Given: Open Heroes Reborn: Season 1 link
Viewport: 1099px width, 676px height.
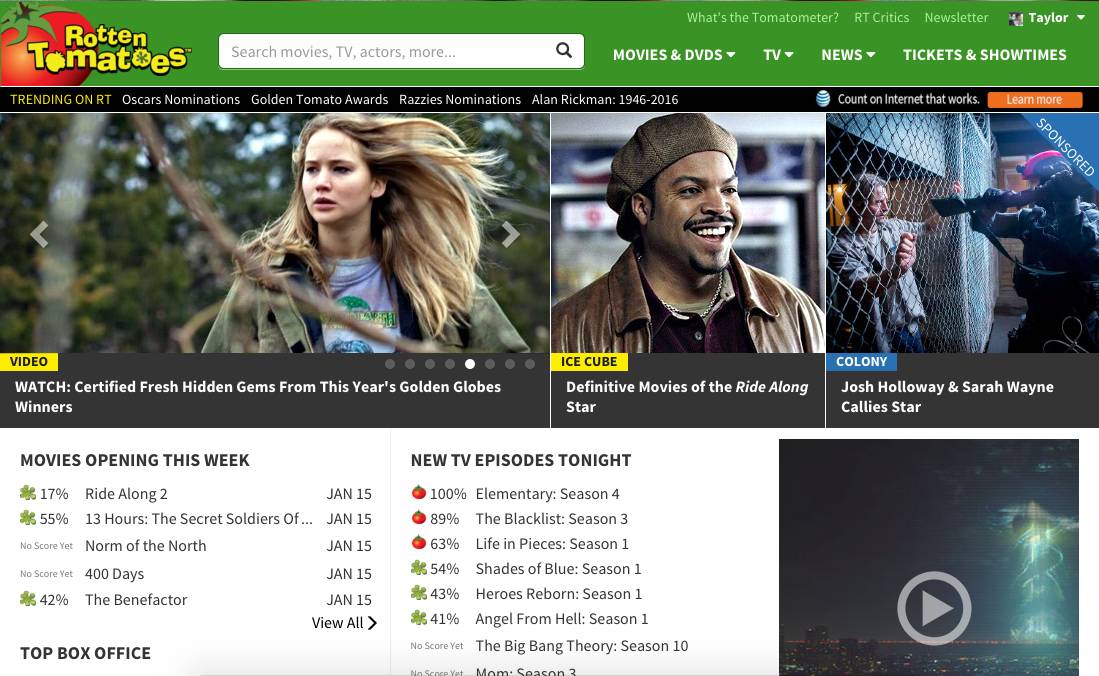Looking at the screenshot, I should point(559,594).
